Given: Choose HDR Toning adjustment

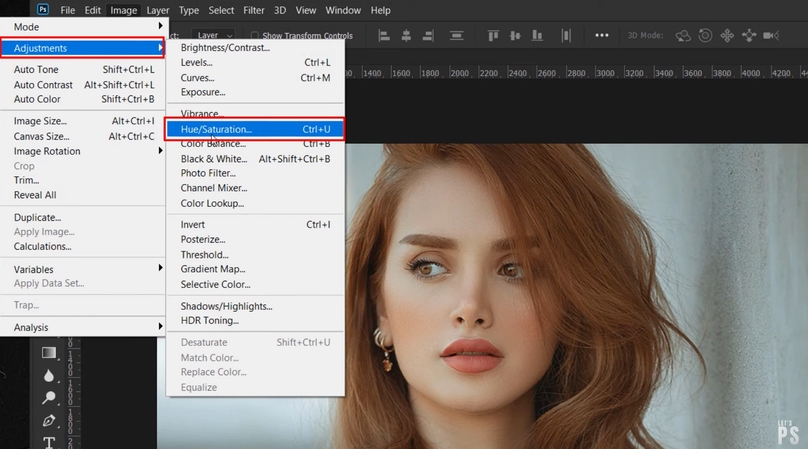Looking at the screenshot, I should [x=255, y=321].
